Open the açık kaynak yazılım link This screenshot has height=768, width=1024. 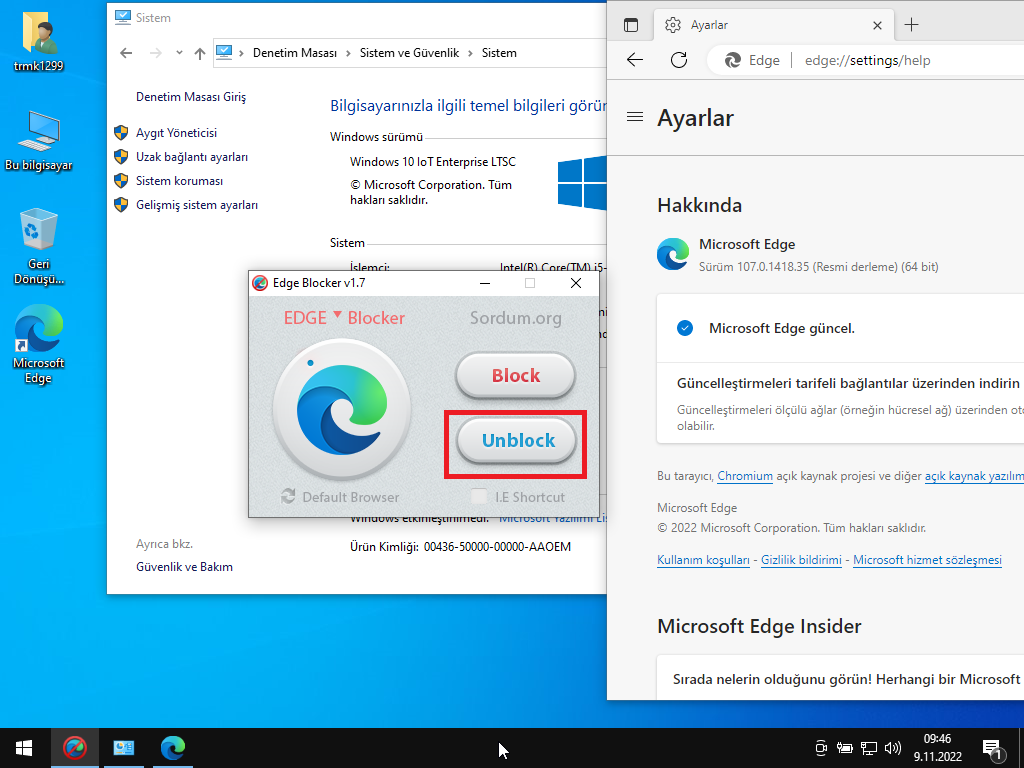click(974, 476)
